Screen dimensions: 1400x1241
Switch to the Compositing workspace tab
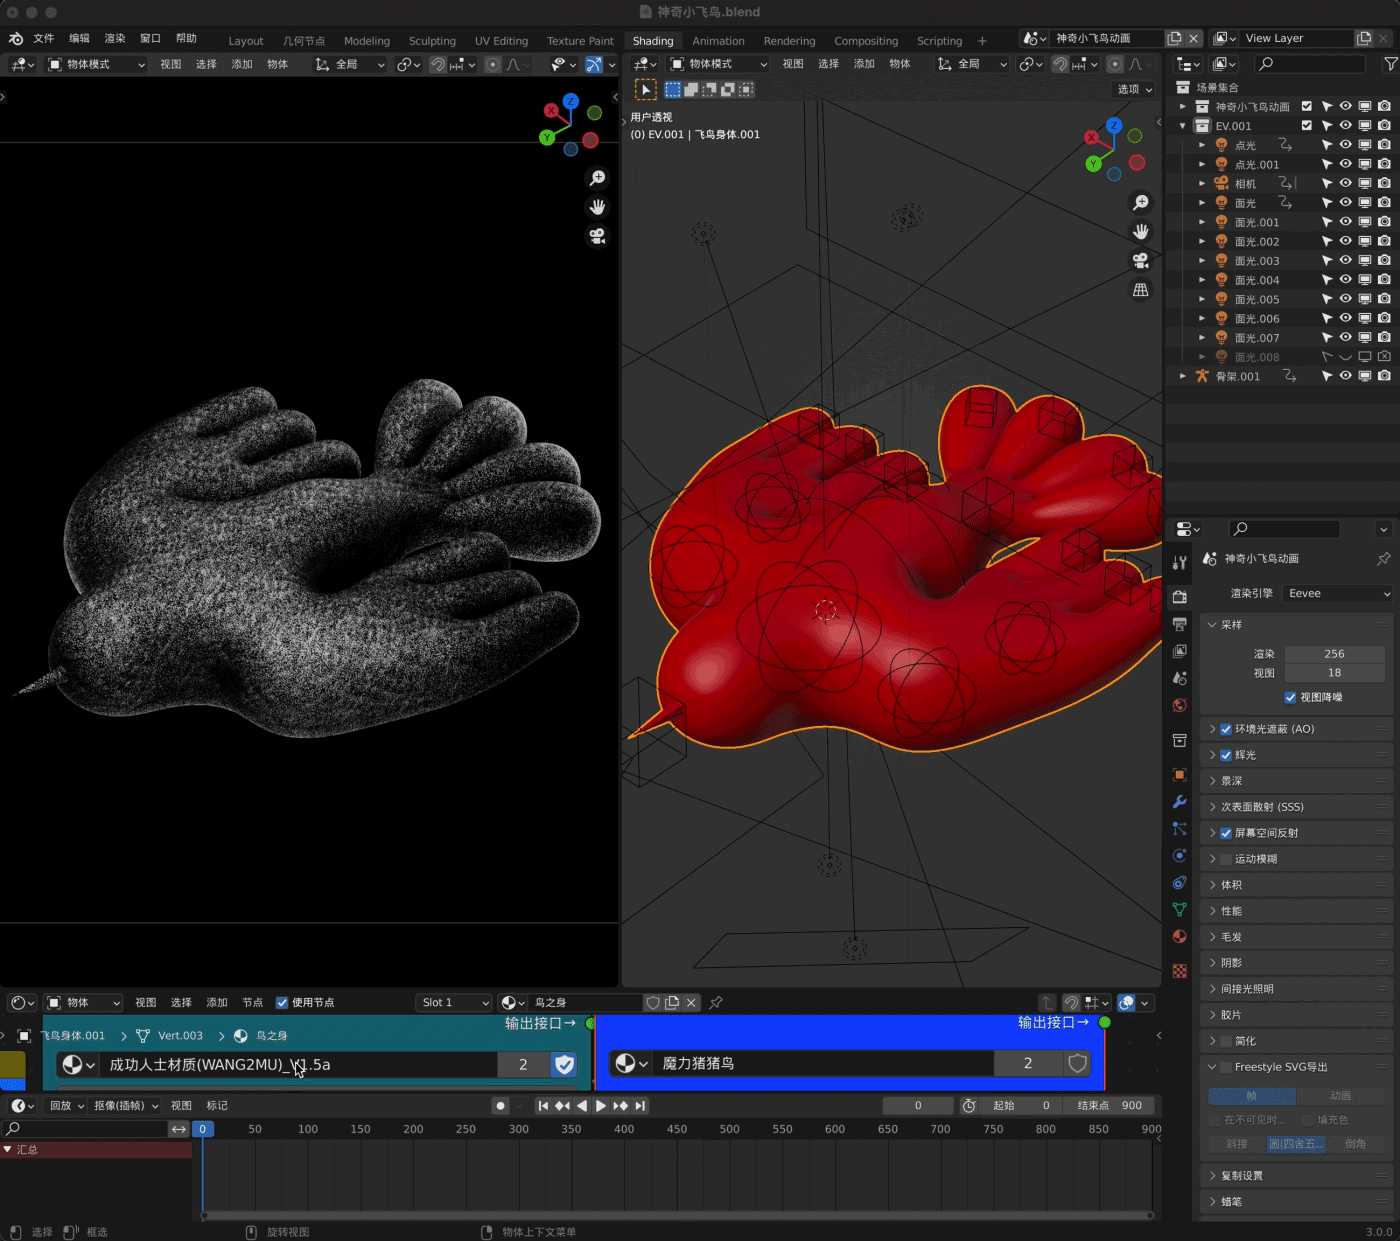866,41
